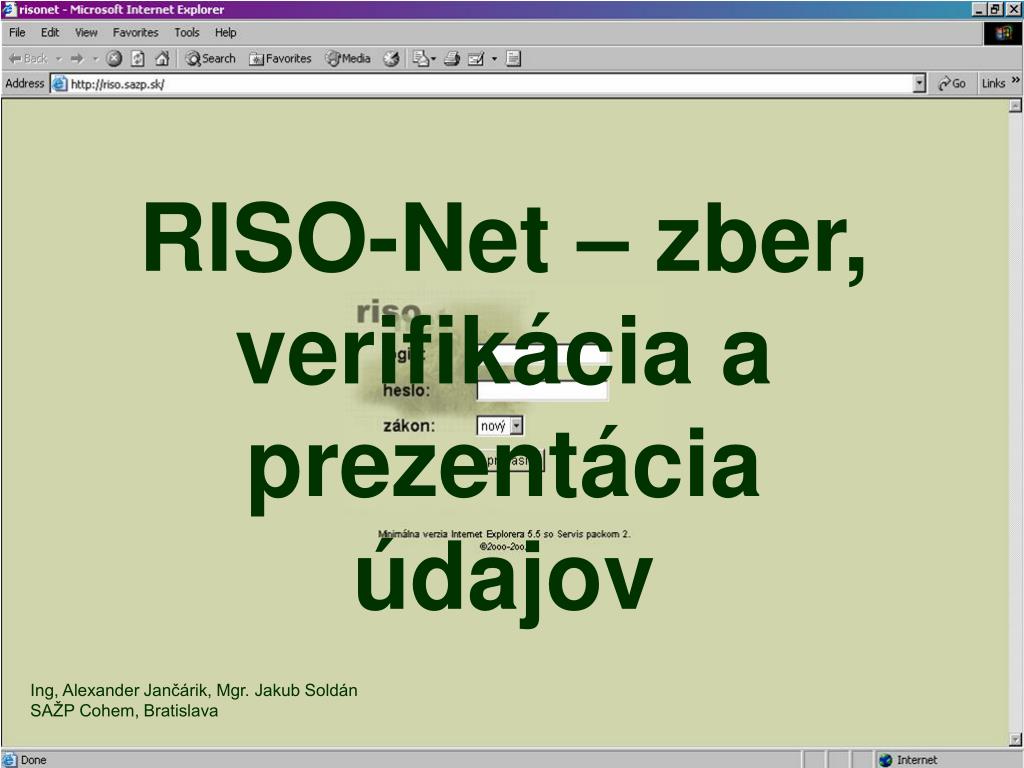Click the Back navigation button

tap(27, 59)
